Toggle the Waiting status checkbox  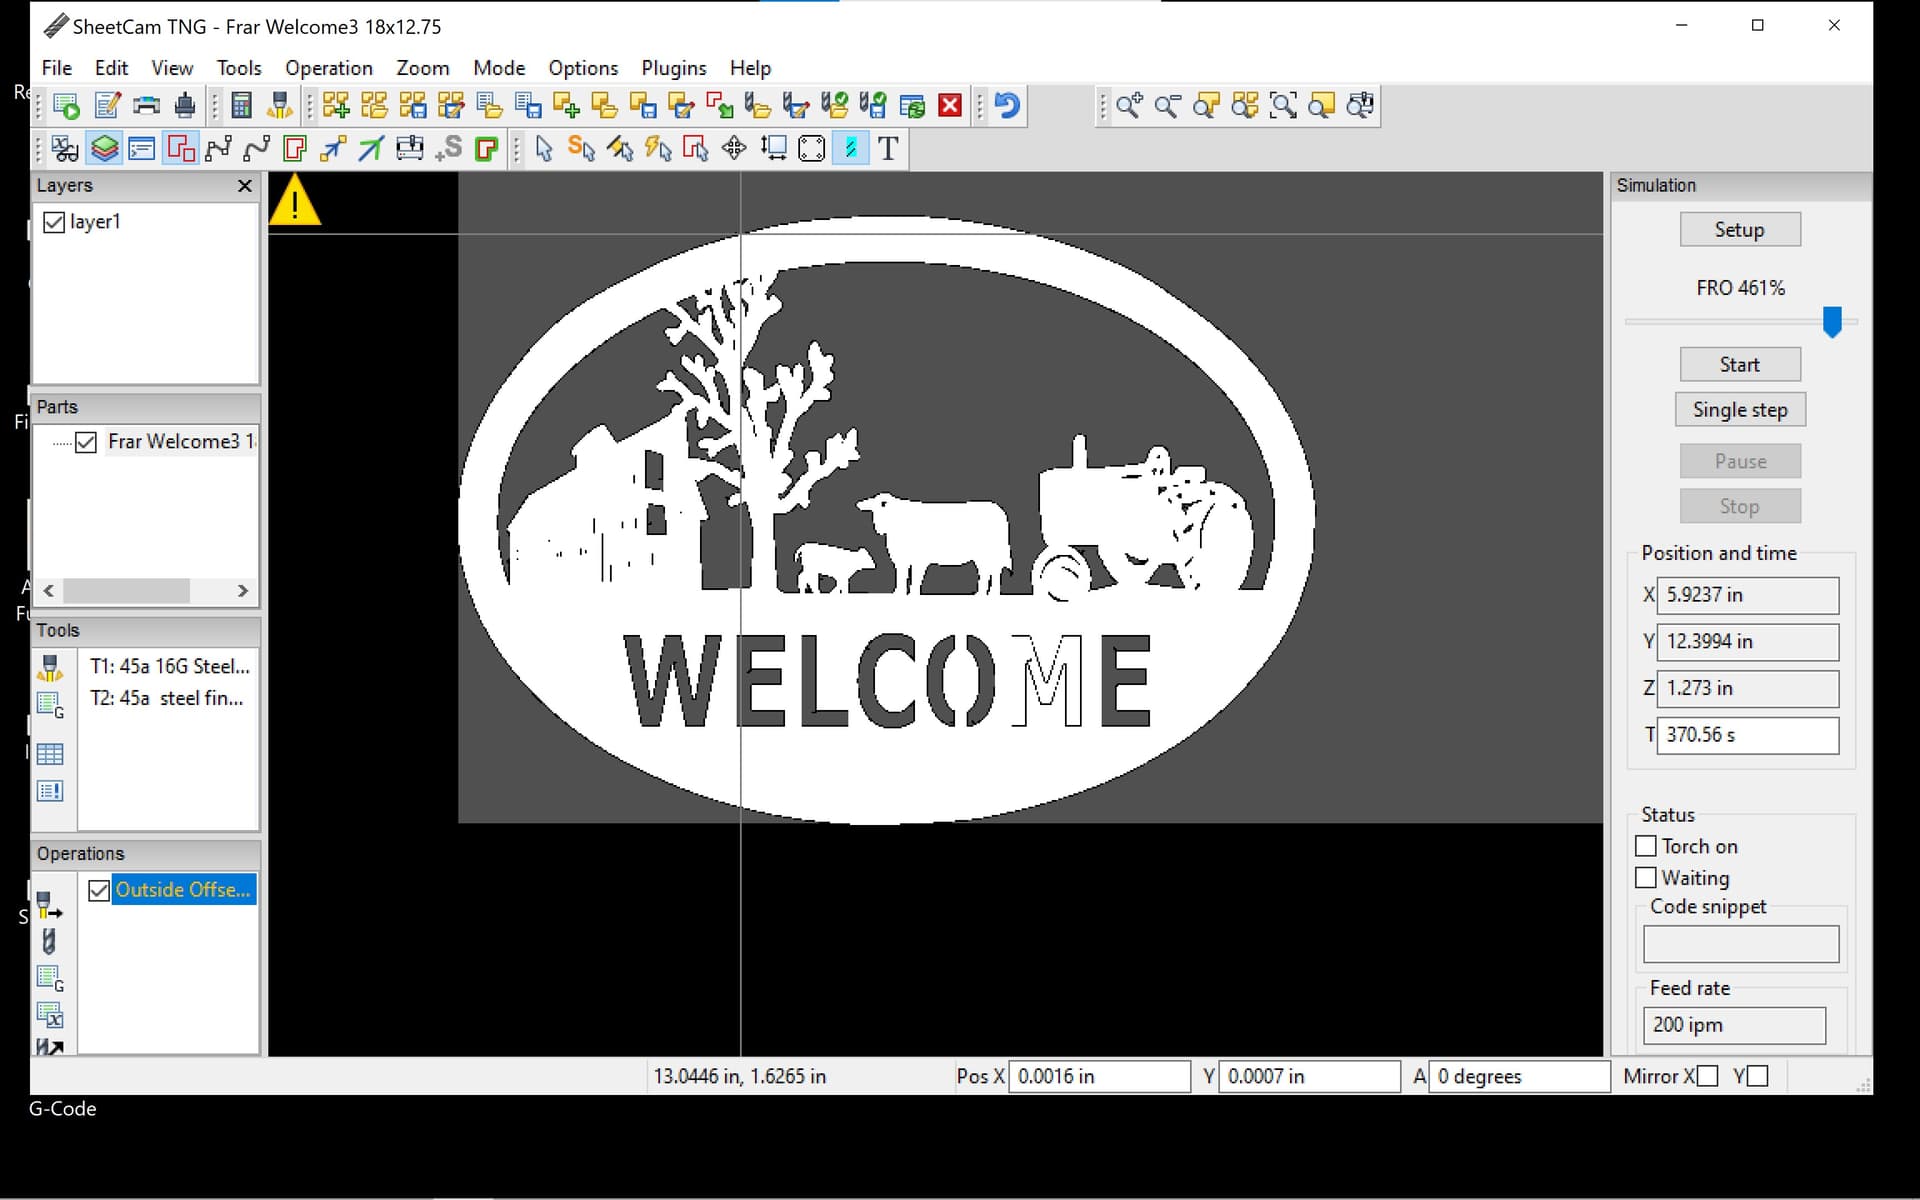pos(1646,878)
